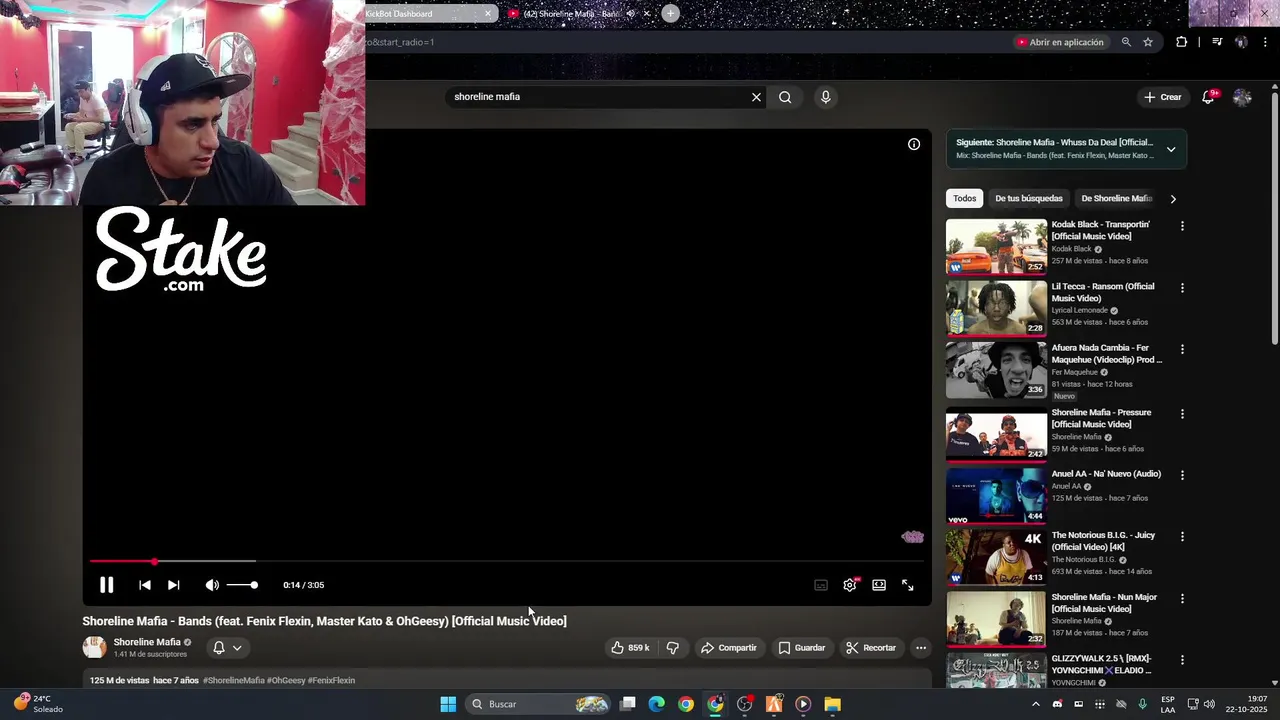Adjust the player volume slider

click(242, 585)
